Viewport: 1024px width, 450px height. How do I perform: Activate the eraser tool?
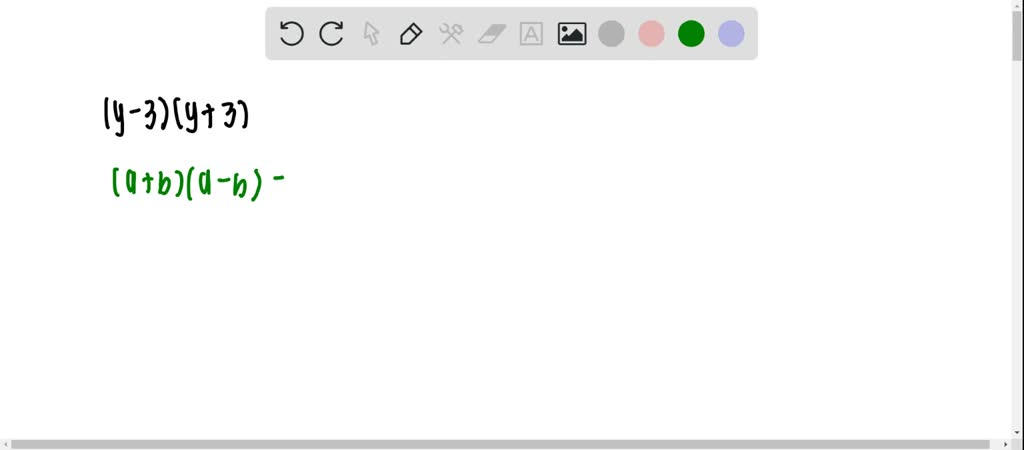[492, 33]
